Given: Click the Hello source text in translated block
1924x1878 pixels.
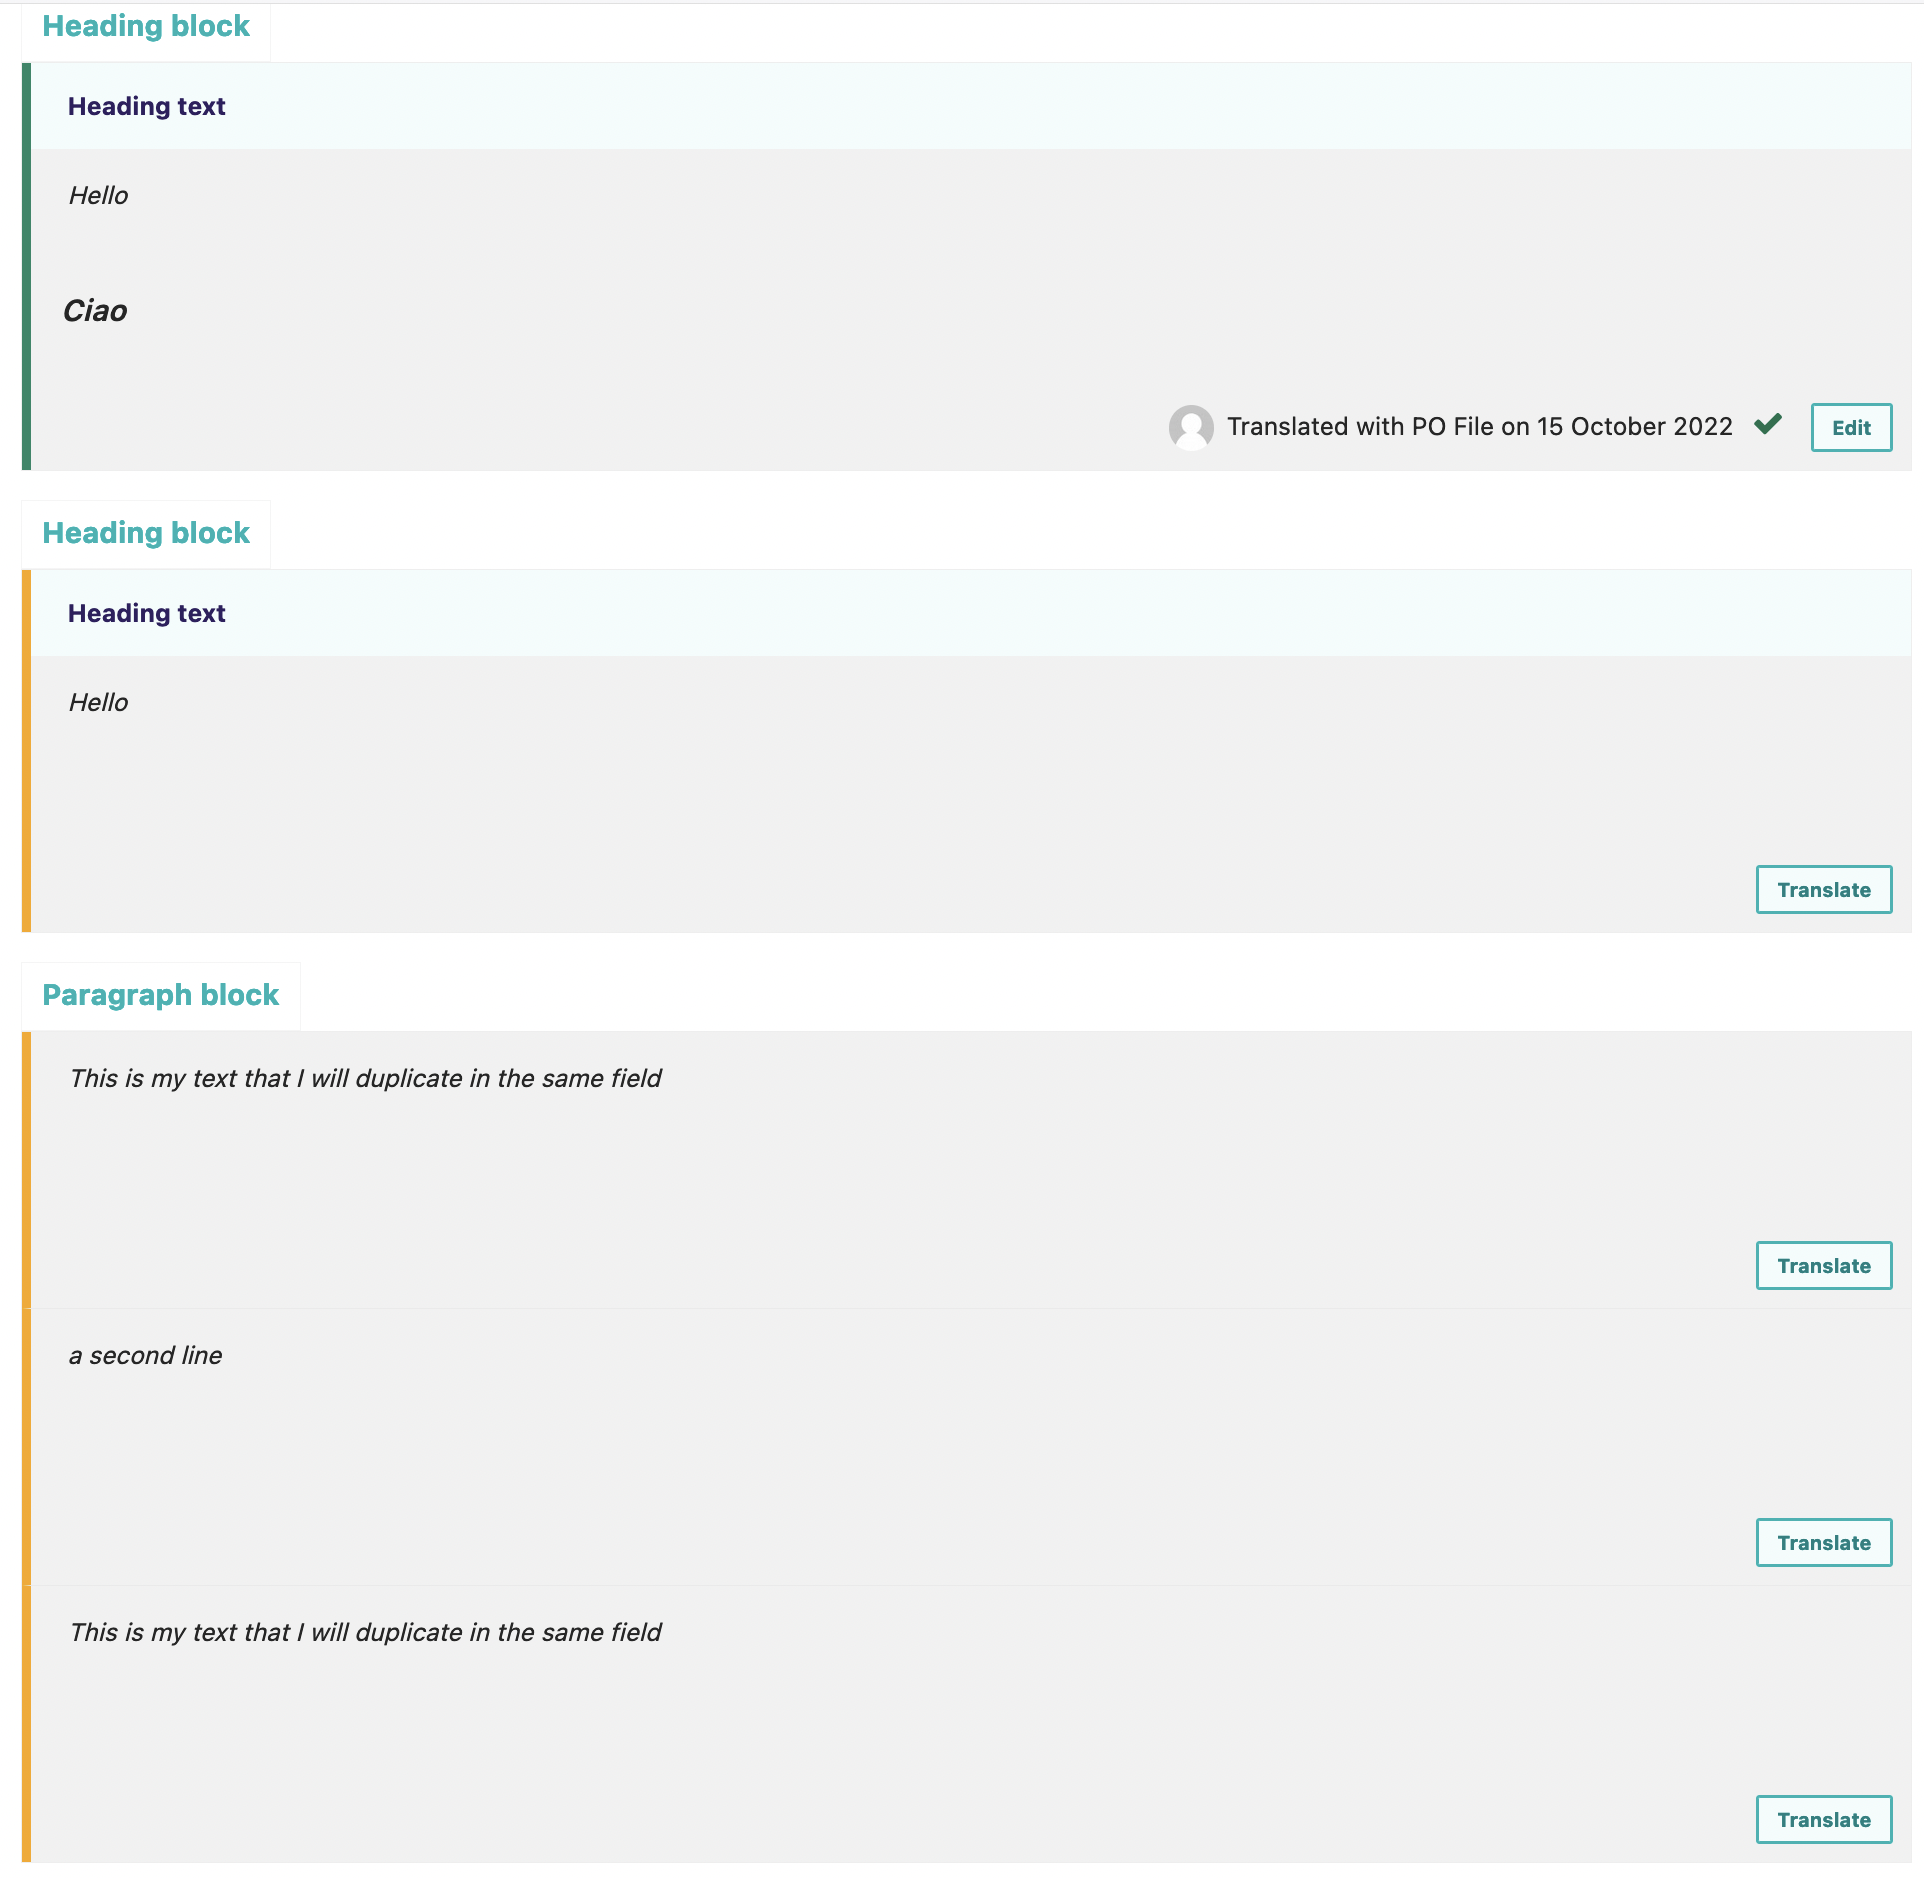Looking at the screenshot, I should [98, 196].
